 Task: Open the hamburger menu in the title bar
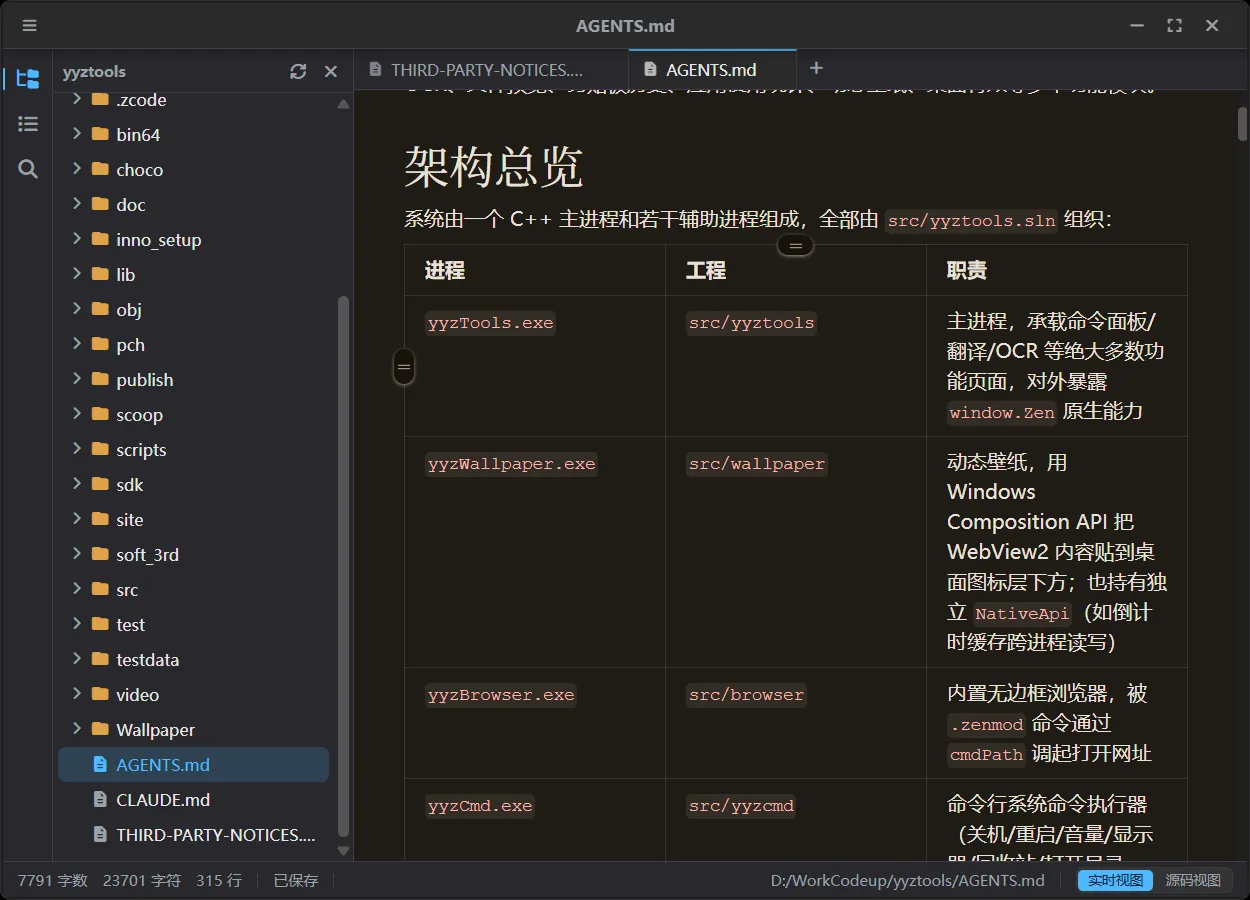[x=29, y=26]
